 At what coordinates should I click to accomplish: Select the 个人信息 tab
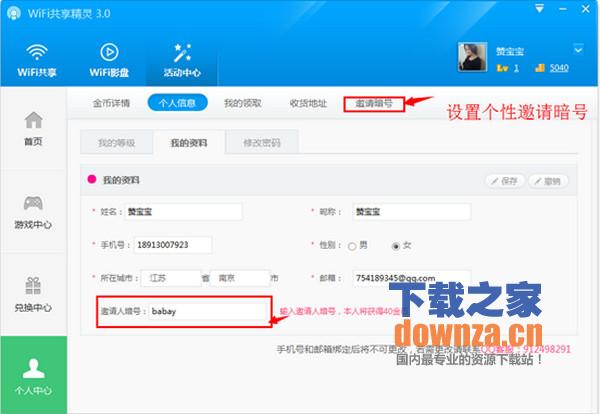pos(178,103)
